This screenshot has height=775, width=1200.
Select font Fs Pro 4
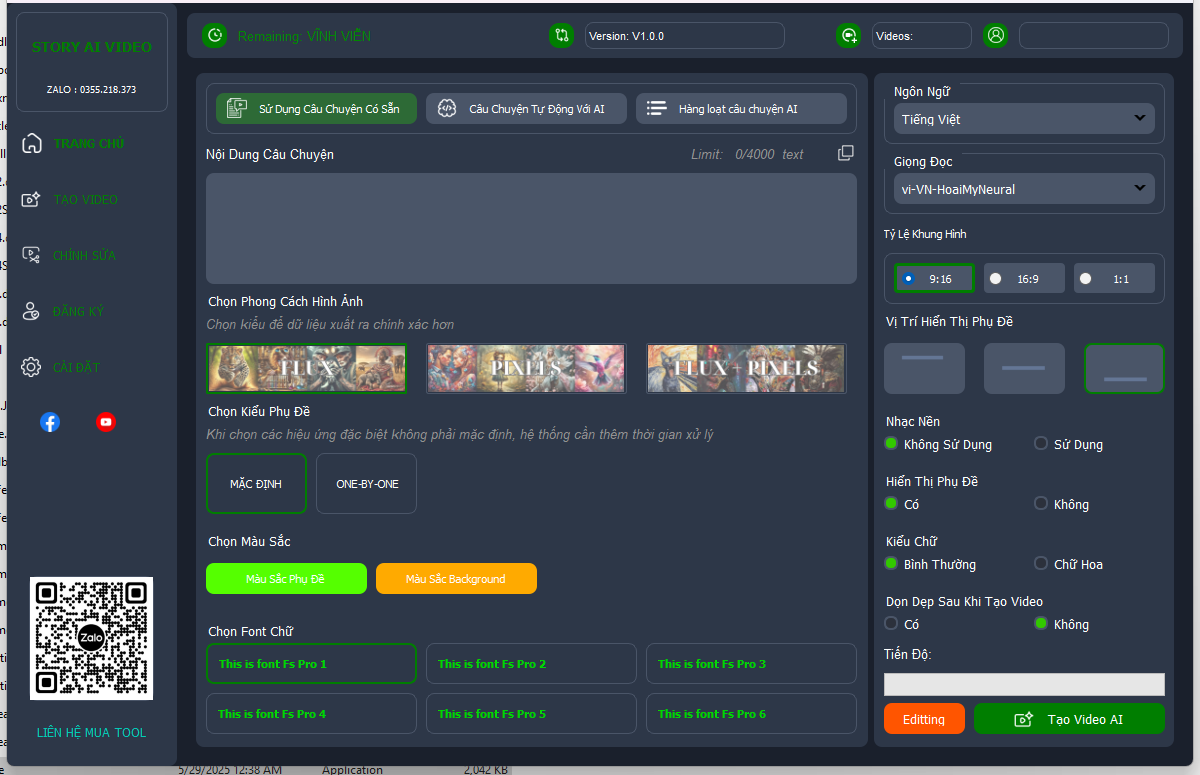click(311, 714)
